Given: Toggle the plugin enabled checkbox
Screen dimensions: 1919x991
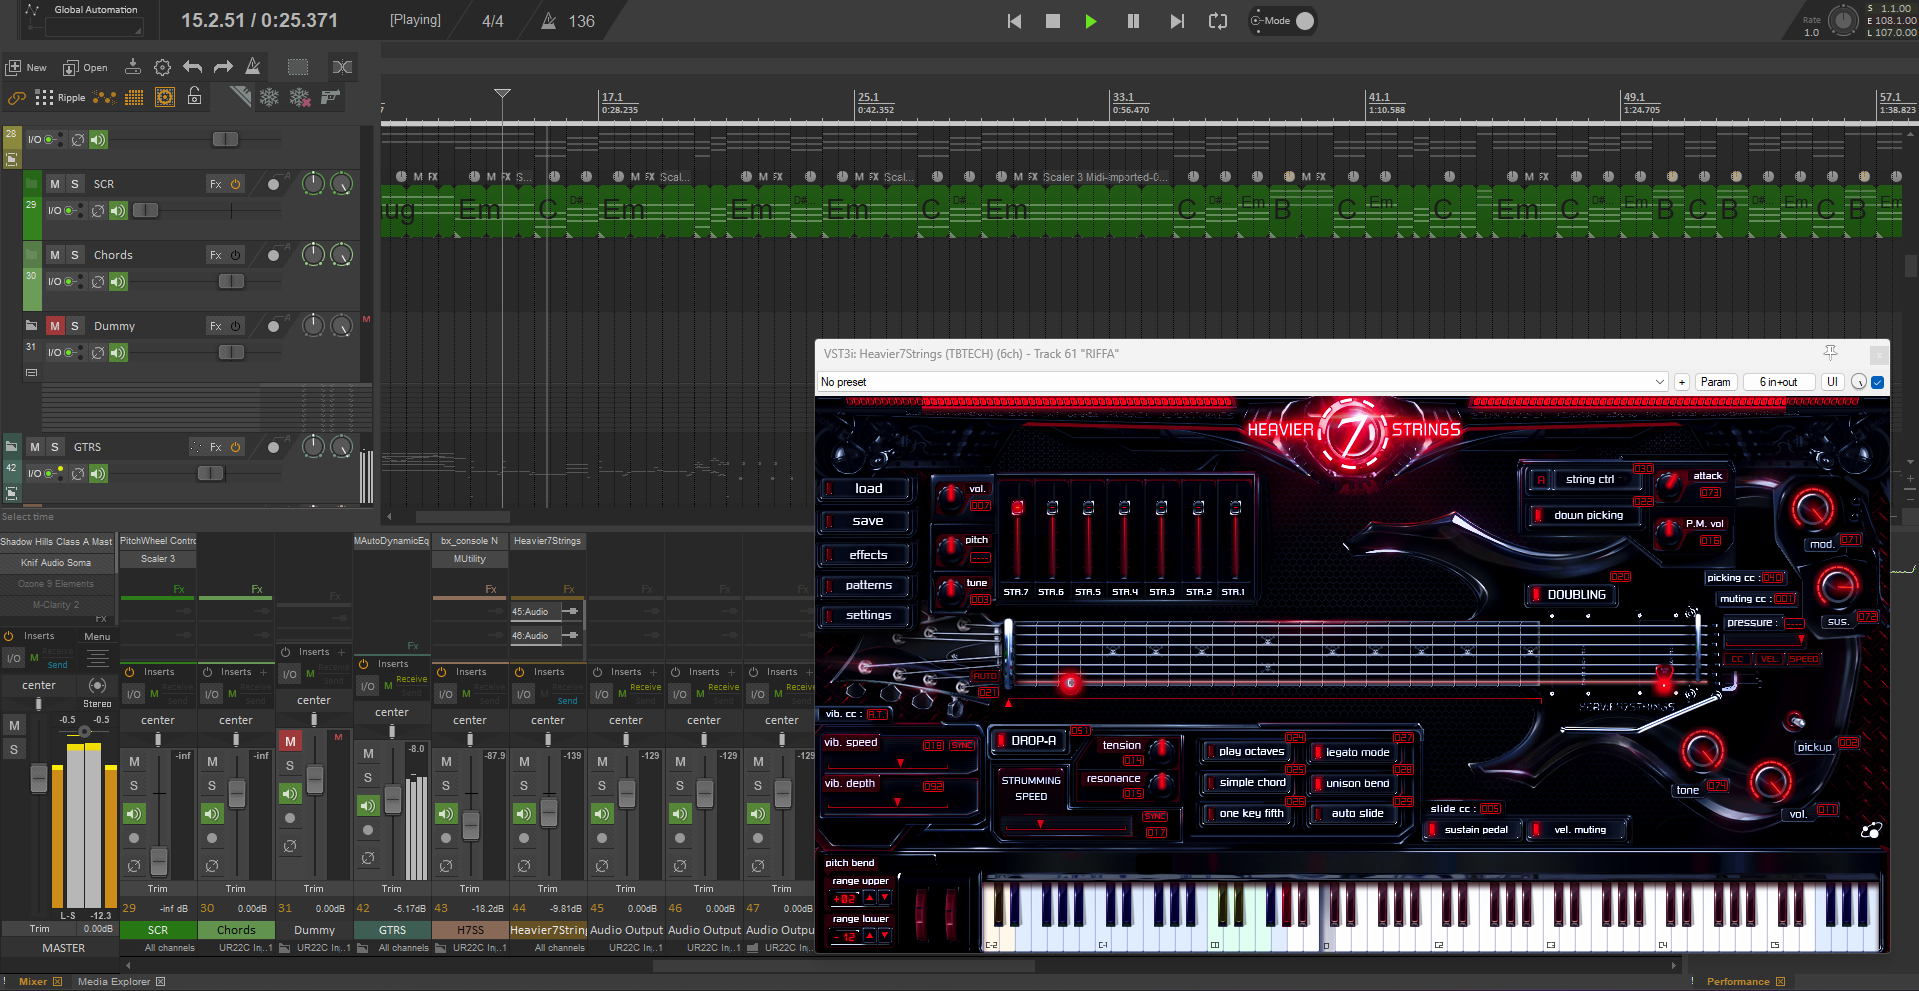Looking at the screenshot, I should click(x=1877, y=382).
